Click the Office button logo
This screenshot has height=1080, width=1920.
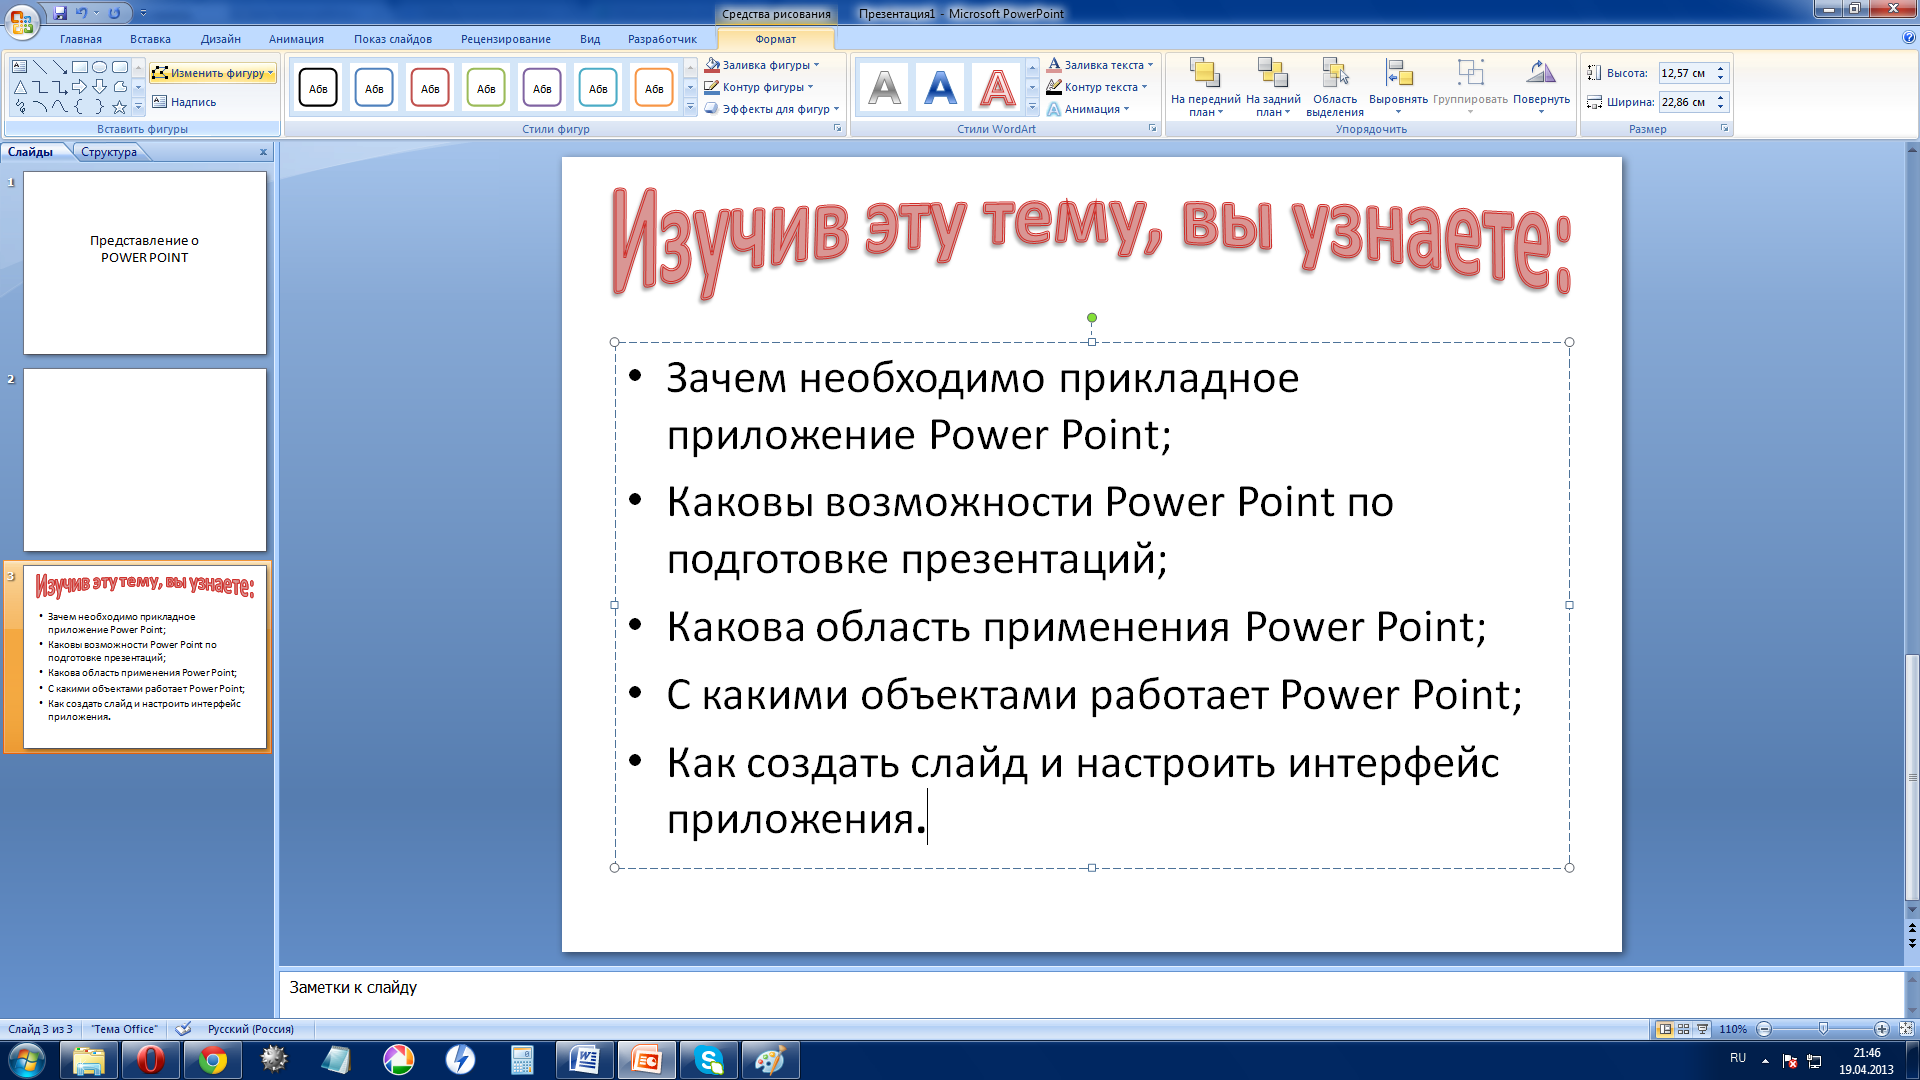(21, 20)
